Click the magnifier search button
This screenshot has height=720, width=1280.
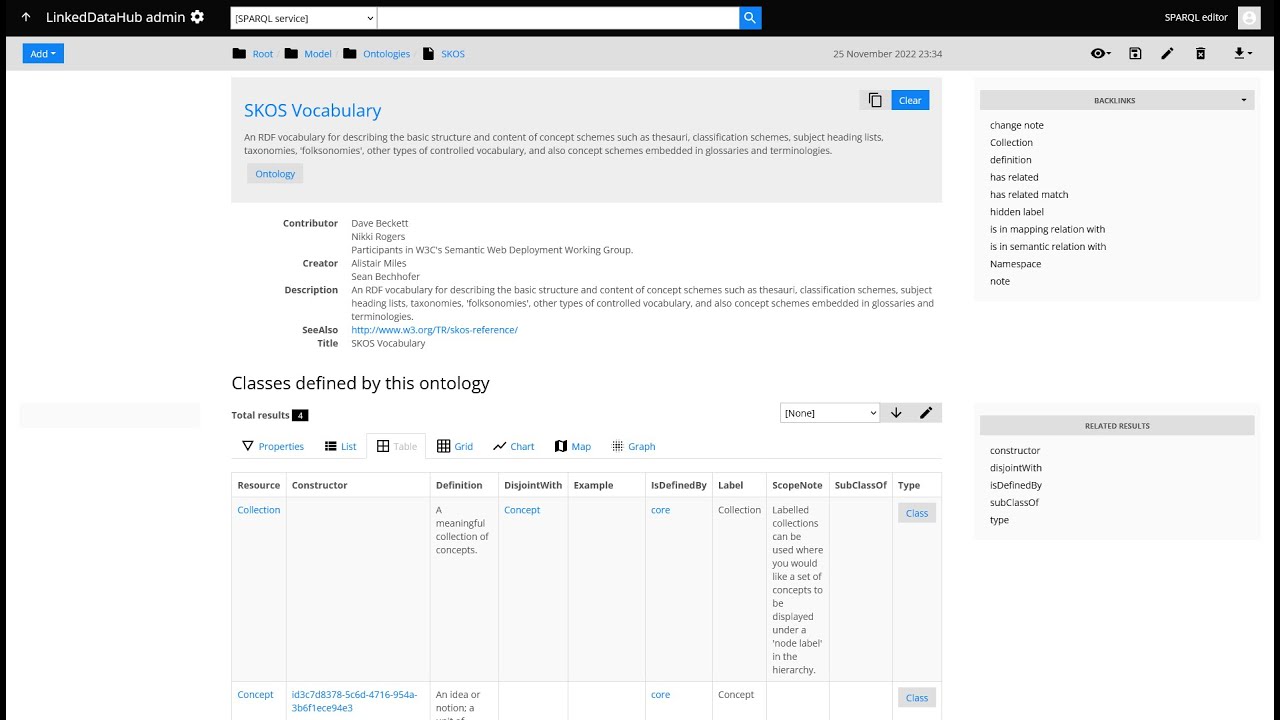point(750,18)
